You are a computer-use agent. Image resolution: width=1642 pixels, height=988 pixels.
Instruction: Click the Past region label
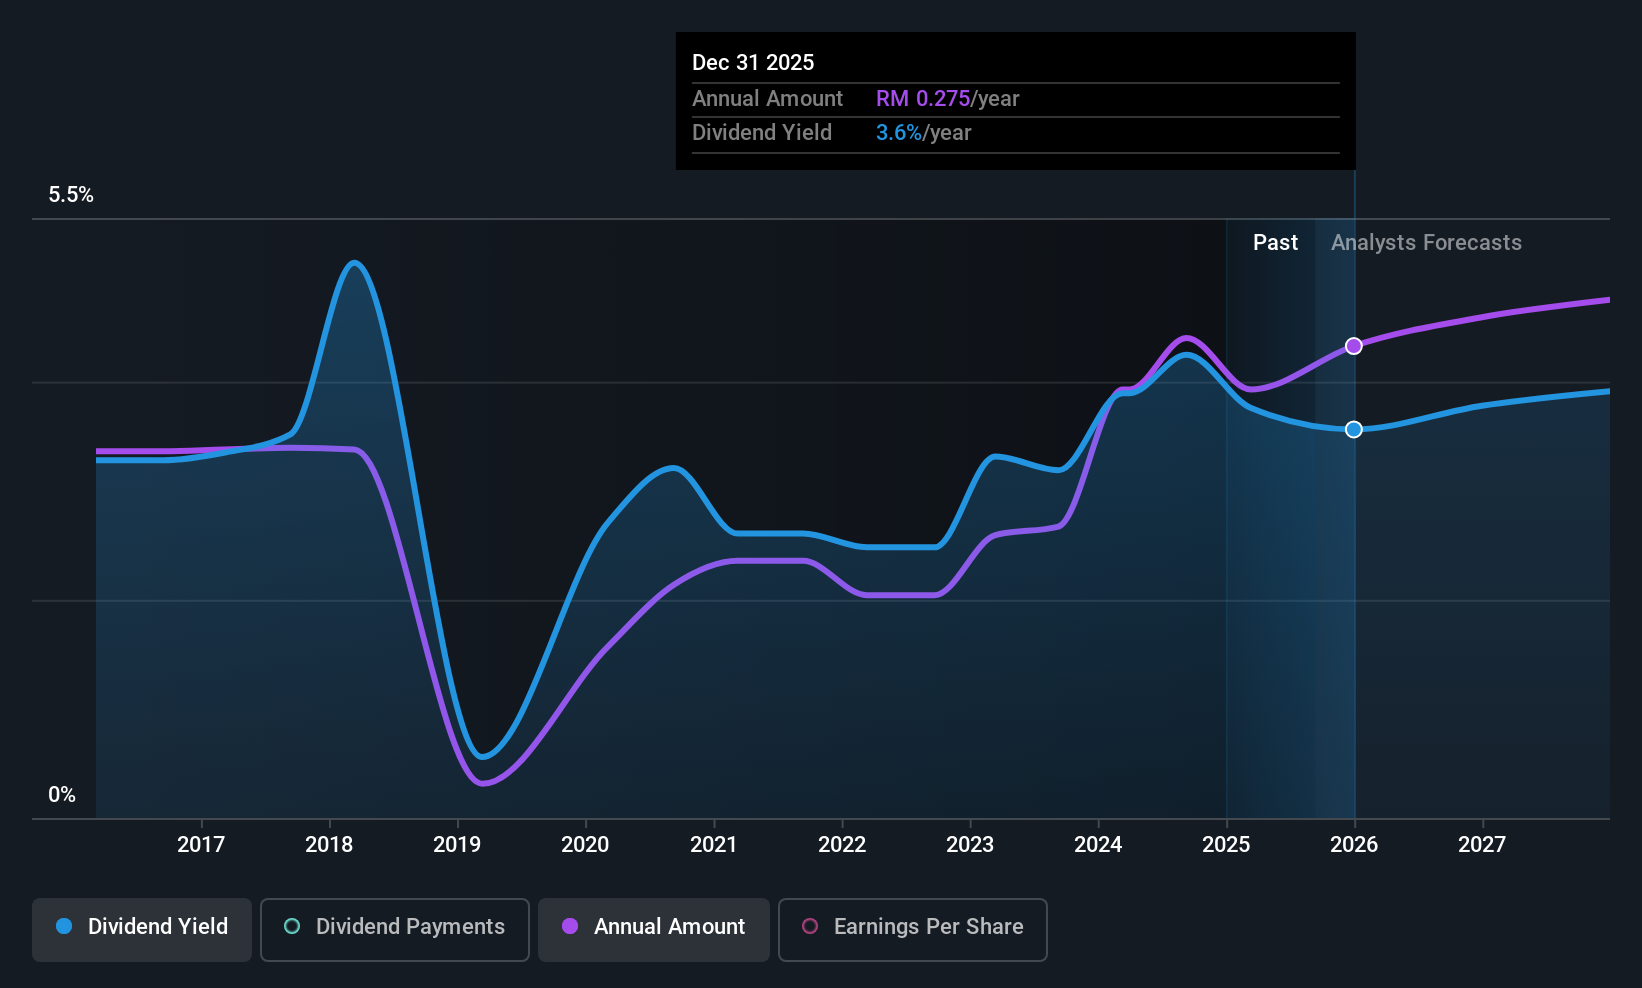coord(1275,242)
